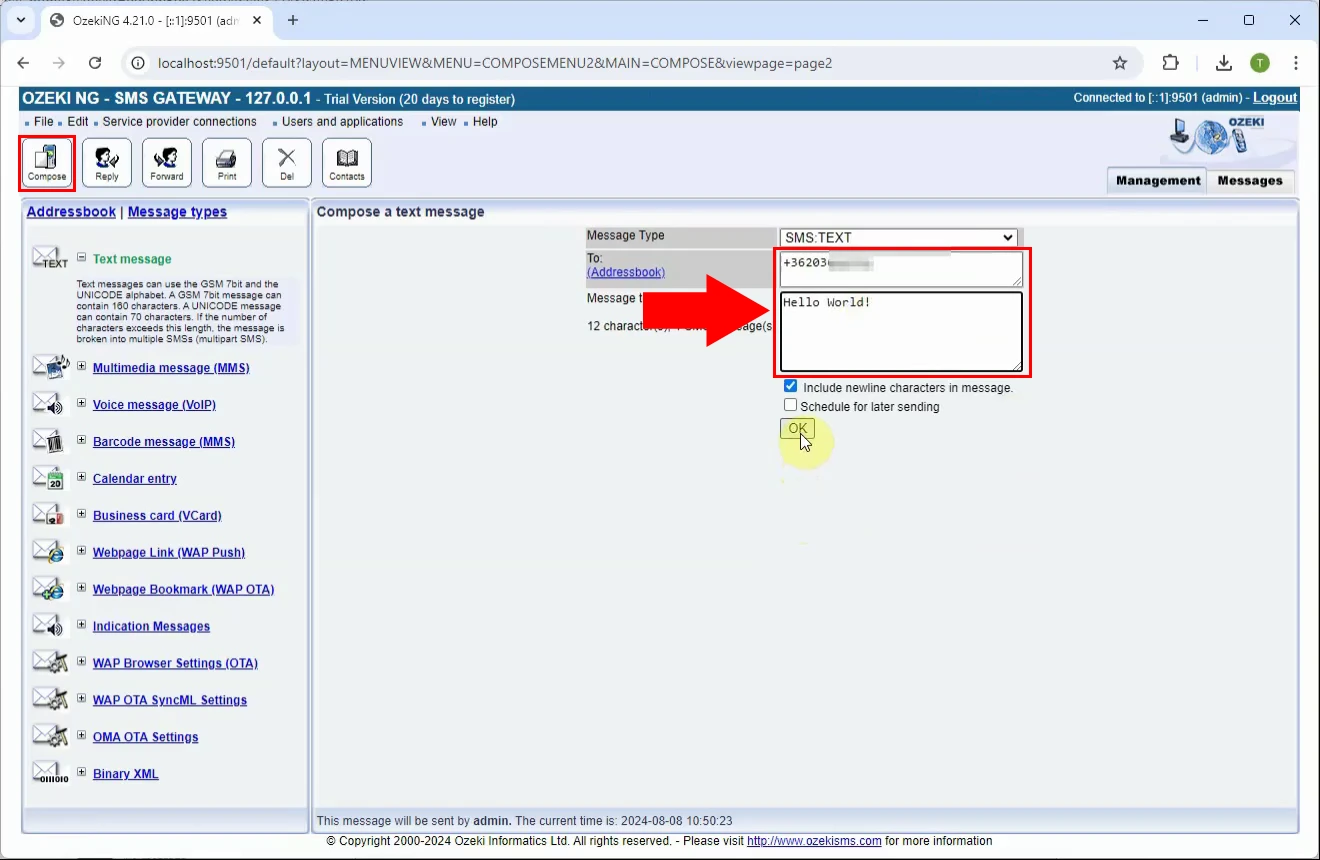The image size is (1320, 860).
Task: Expand the Webpage Bookmark (WAP OTA) node
Action: pyautogui.click(x=82, y=588)
